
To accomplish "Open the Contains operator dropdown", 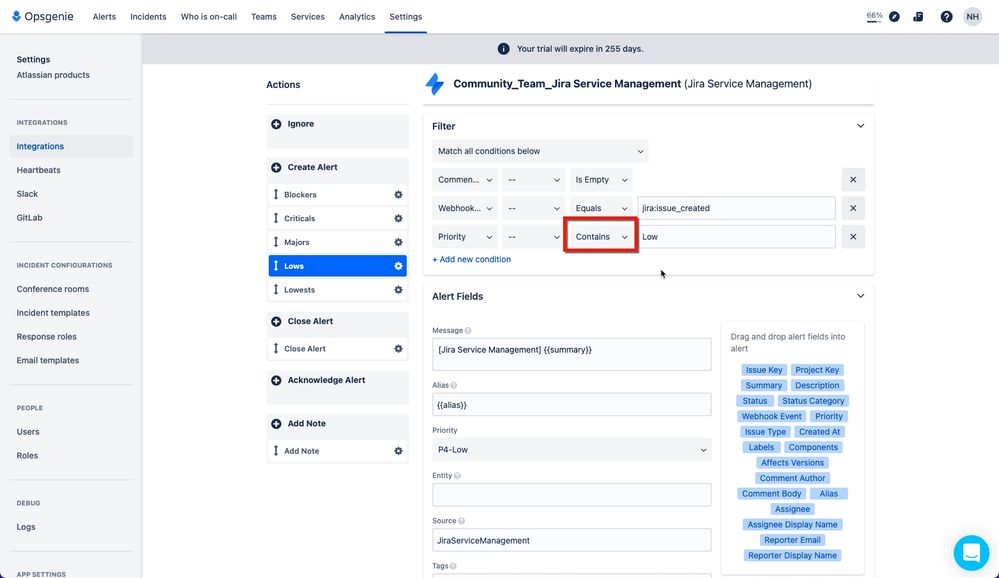I will pyautogui.click(x=601, y=236).
